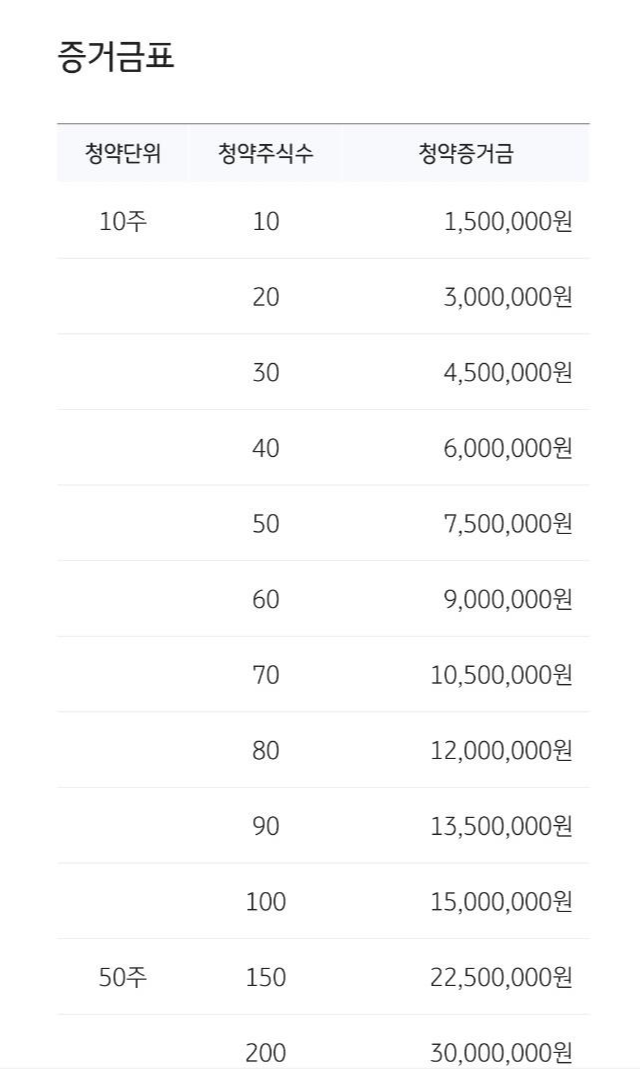Select the 청약주식수 column header

pos(265,153)
